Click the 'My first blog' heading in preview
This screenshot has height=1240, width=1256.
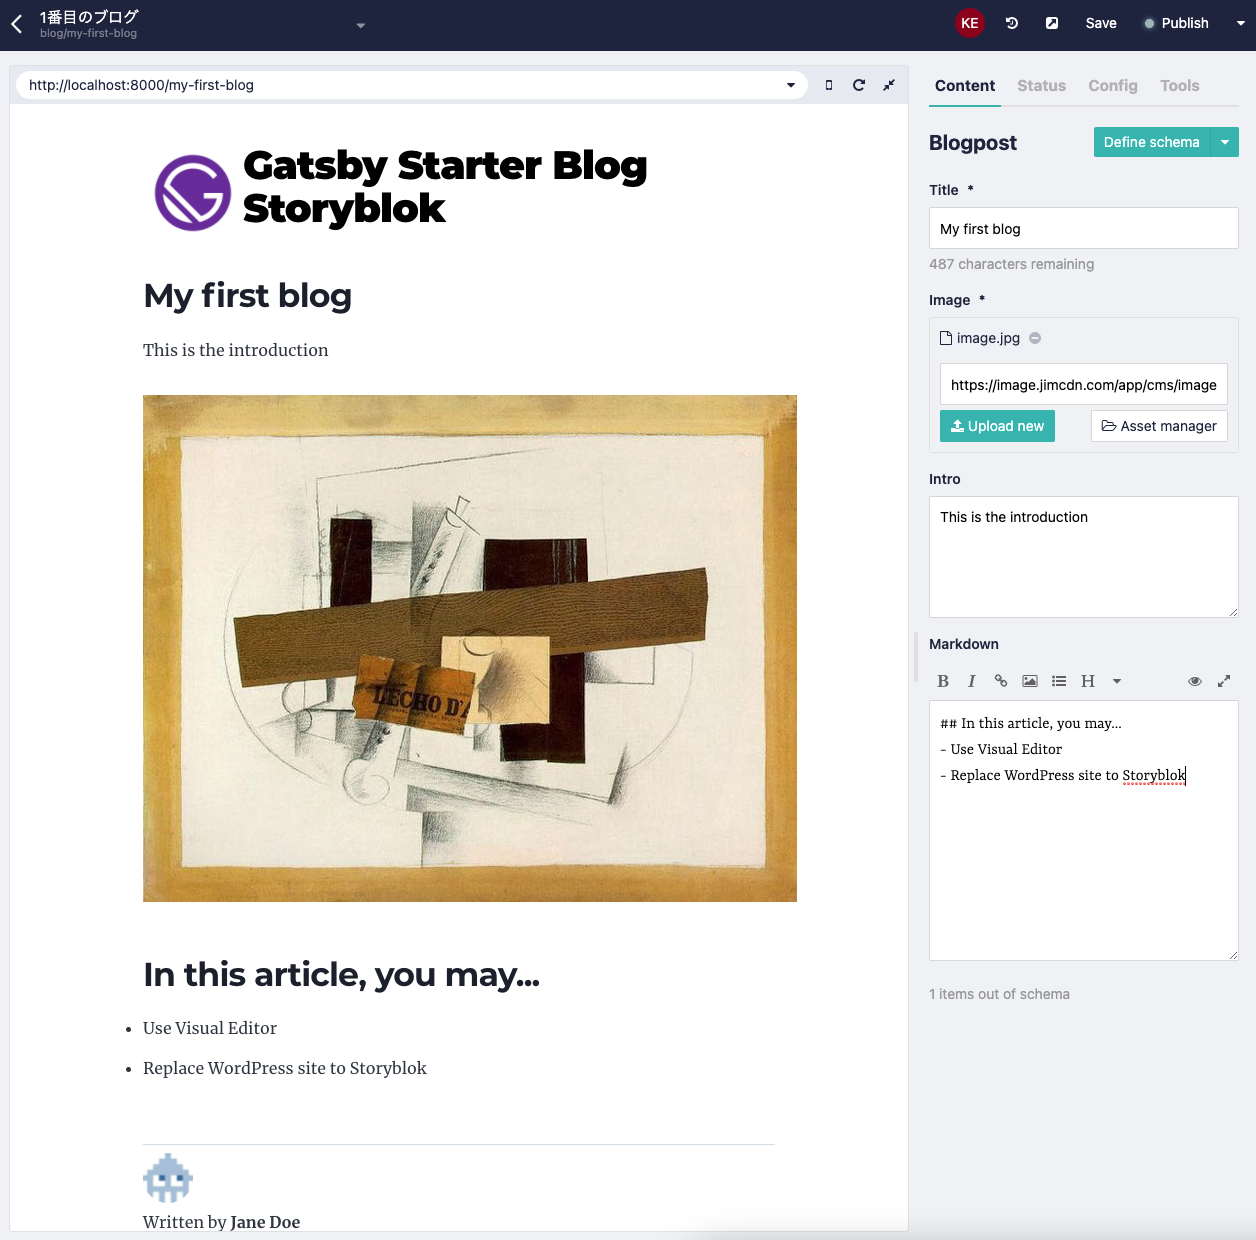point(247,296)
